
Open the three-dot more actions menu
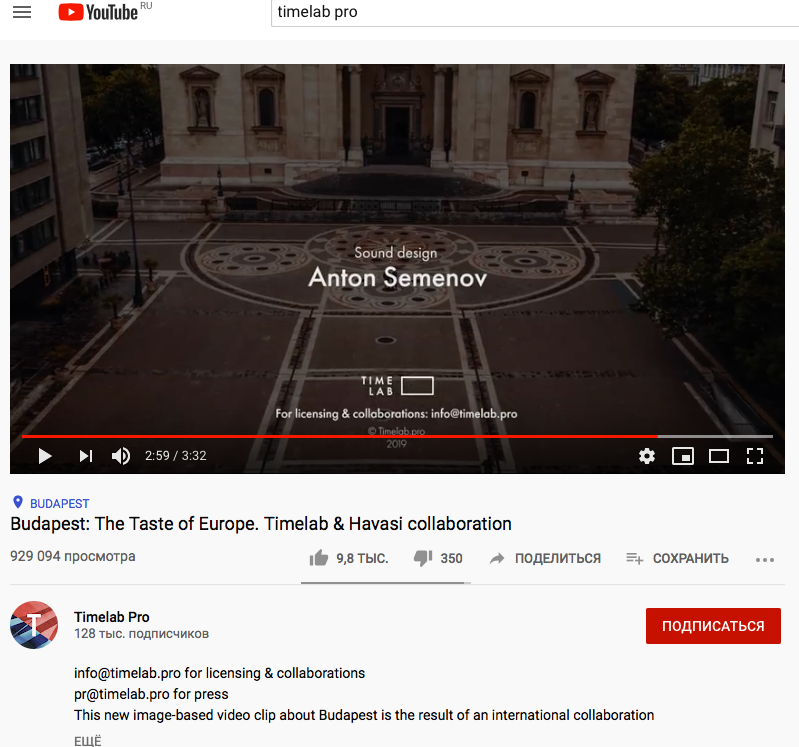coord(765,559)
